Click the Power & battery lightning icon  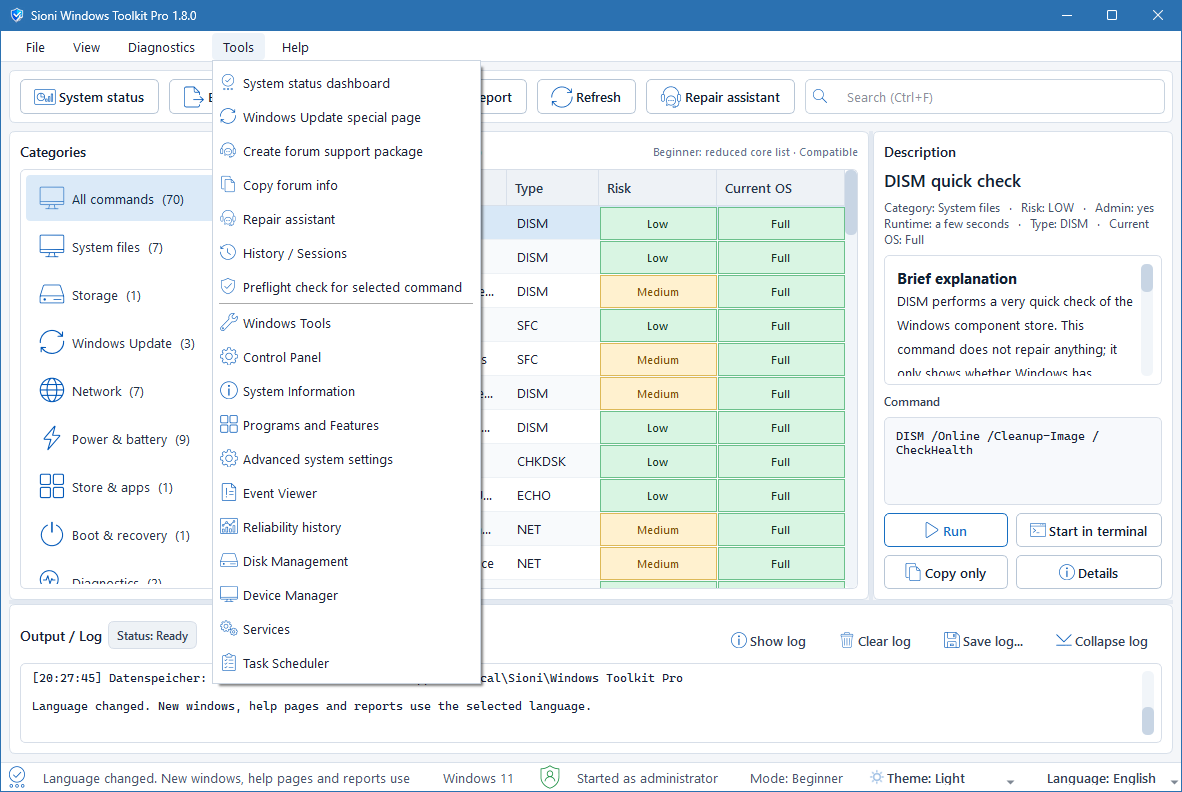(51, 438)
